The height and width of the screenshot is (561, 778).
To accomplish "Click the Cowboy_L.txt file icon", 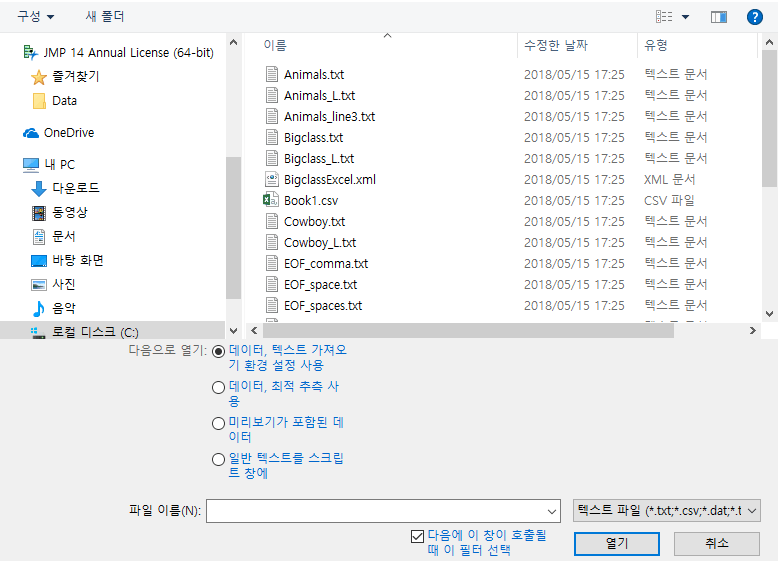I will pos(271,242).
